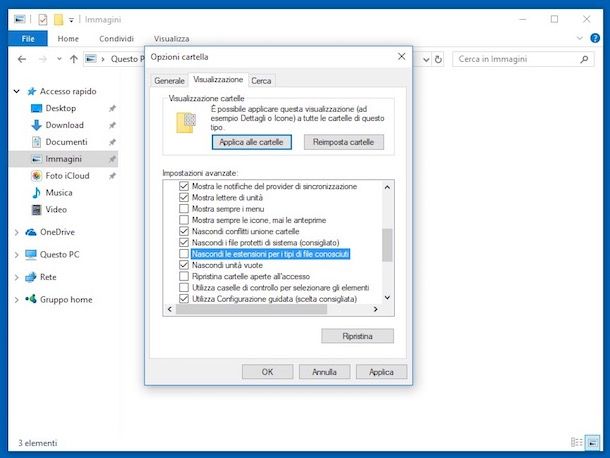Click the OneDrive cloud icon
610x458 pixels.
[x=31, y=232]
